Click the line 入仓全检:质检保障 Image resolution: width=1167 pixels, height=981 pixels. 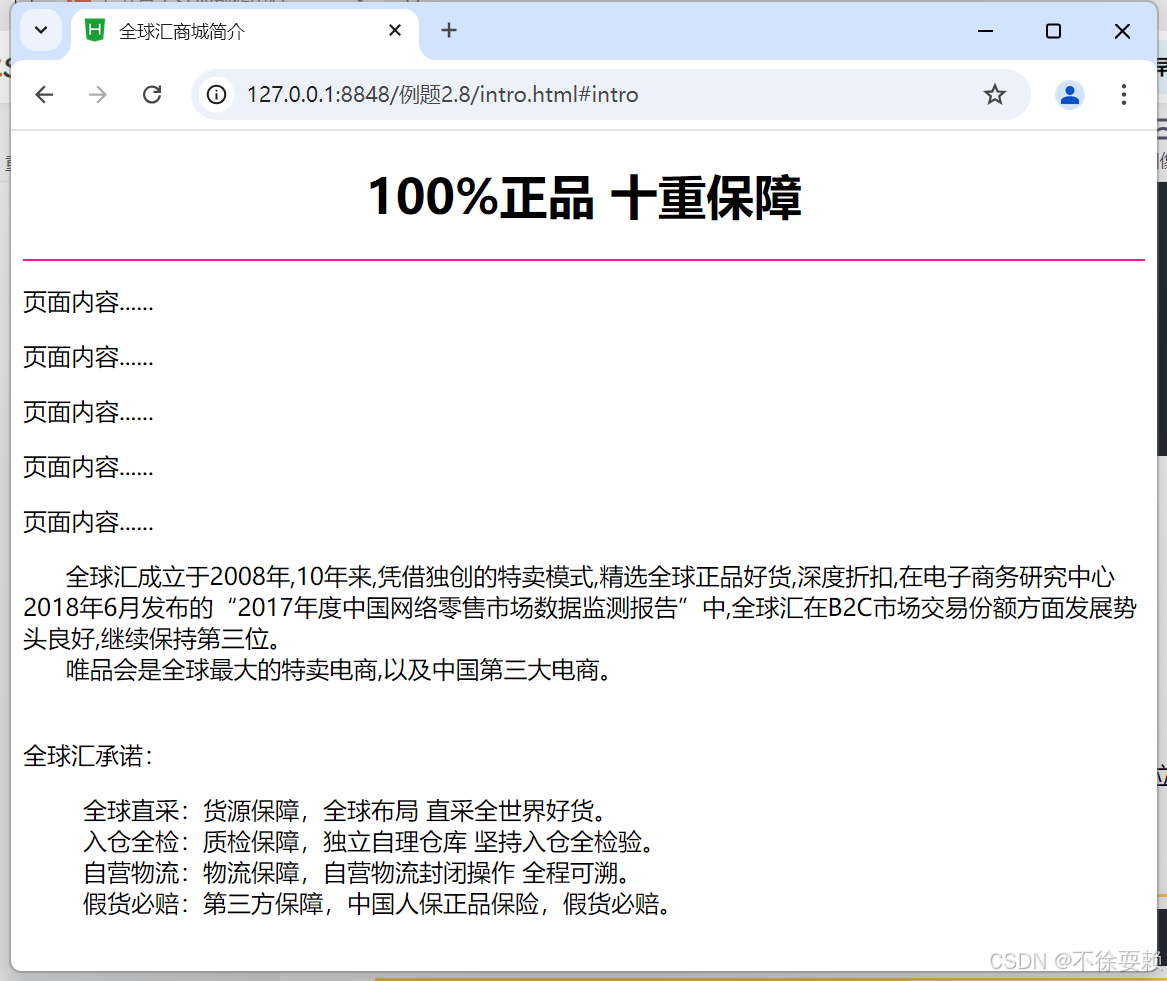(x=369, y=842)
